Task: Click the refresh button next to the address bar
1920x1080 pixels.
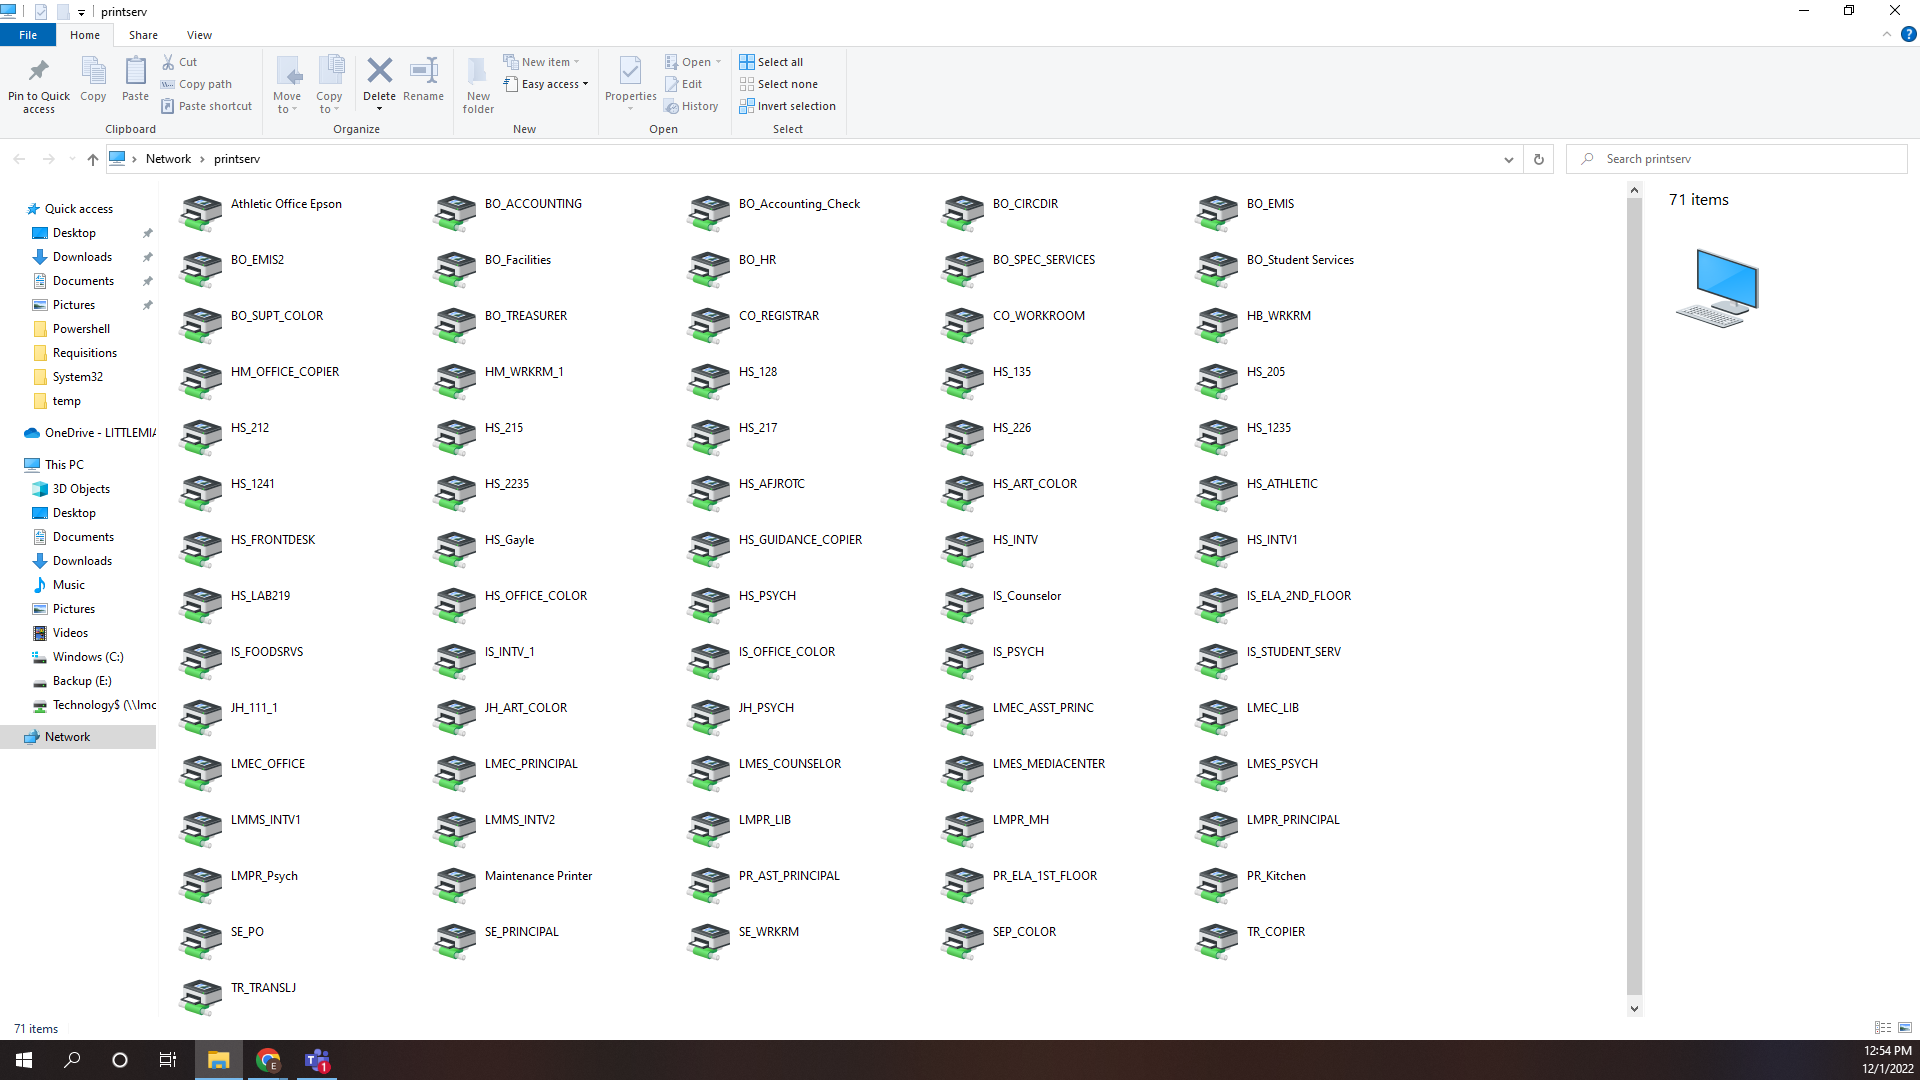Action: pos(1538,159)
